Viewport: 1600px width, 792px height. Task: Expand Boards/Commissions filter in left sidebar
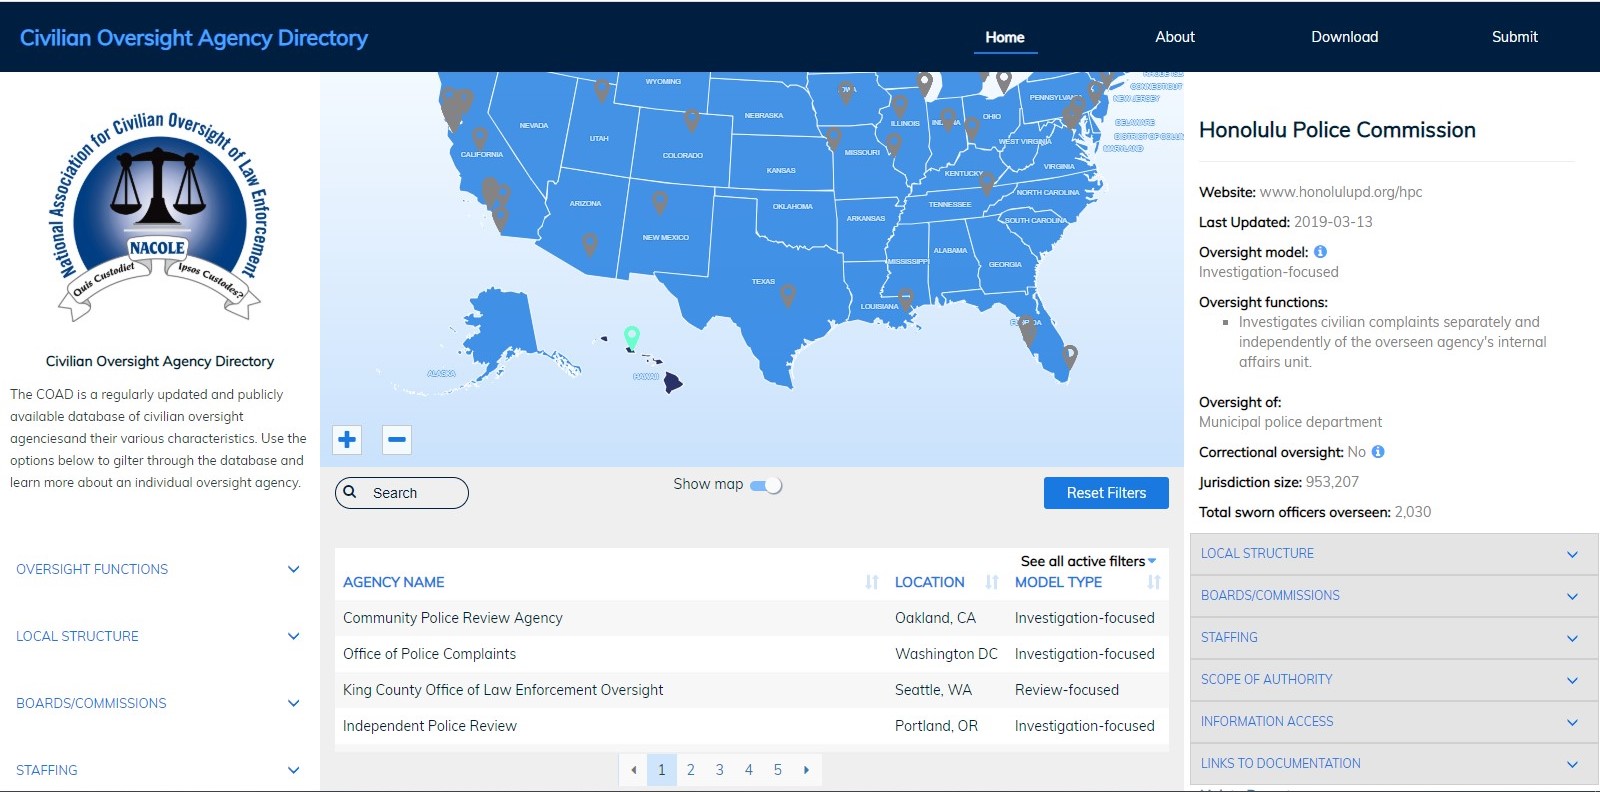158,703
